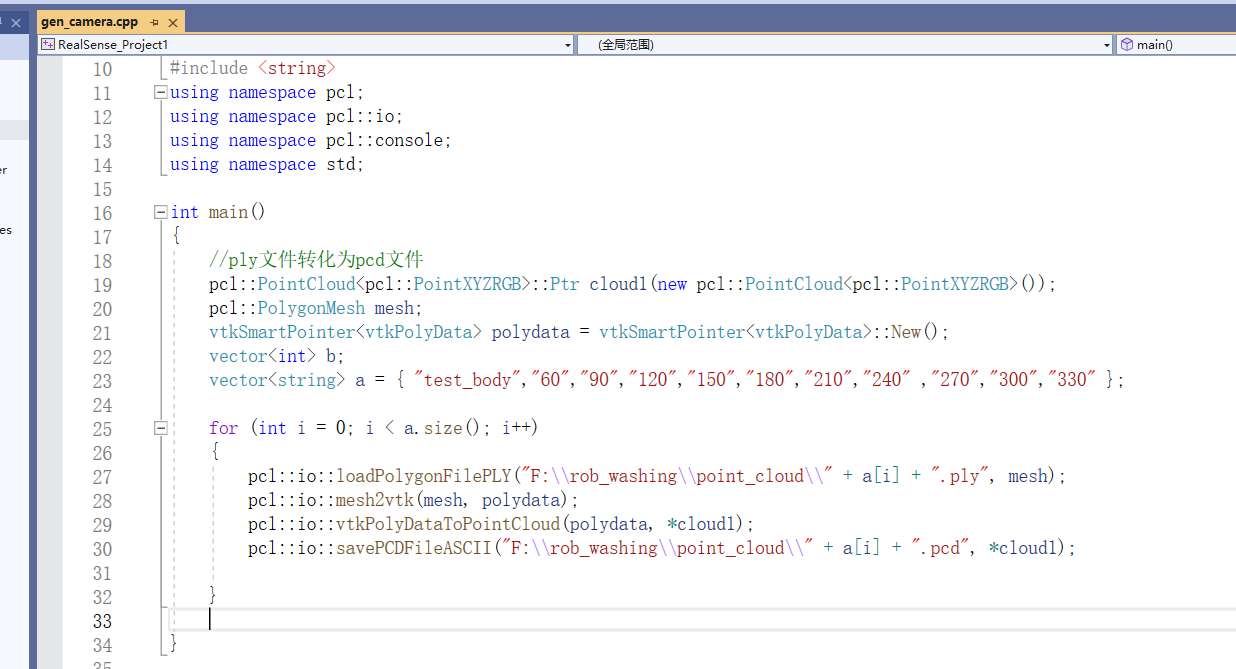The width and height of the screenshot is (1236, 669).
Task: Click the "using namespace pcl::console;" line
Action: click(x=311, y=140)
